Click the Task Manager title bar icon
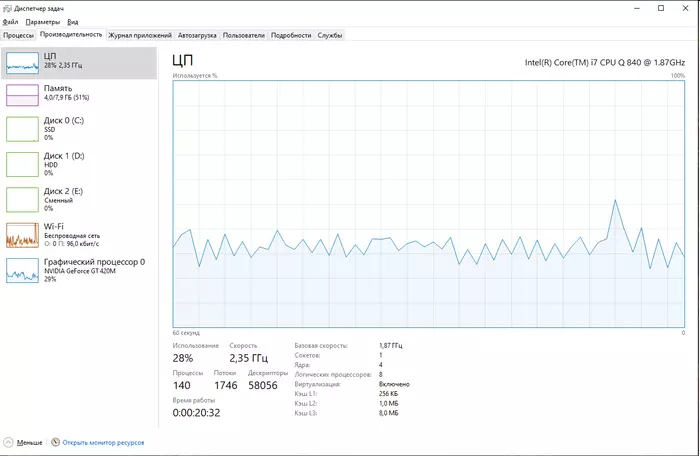This screenshot has width=700, height=456. tap(7, 8)
